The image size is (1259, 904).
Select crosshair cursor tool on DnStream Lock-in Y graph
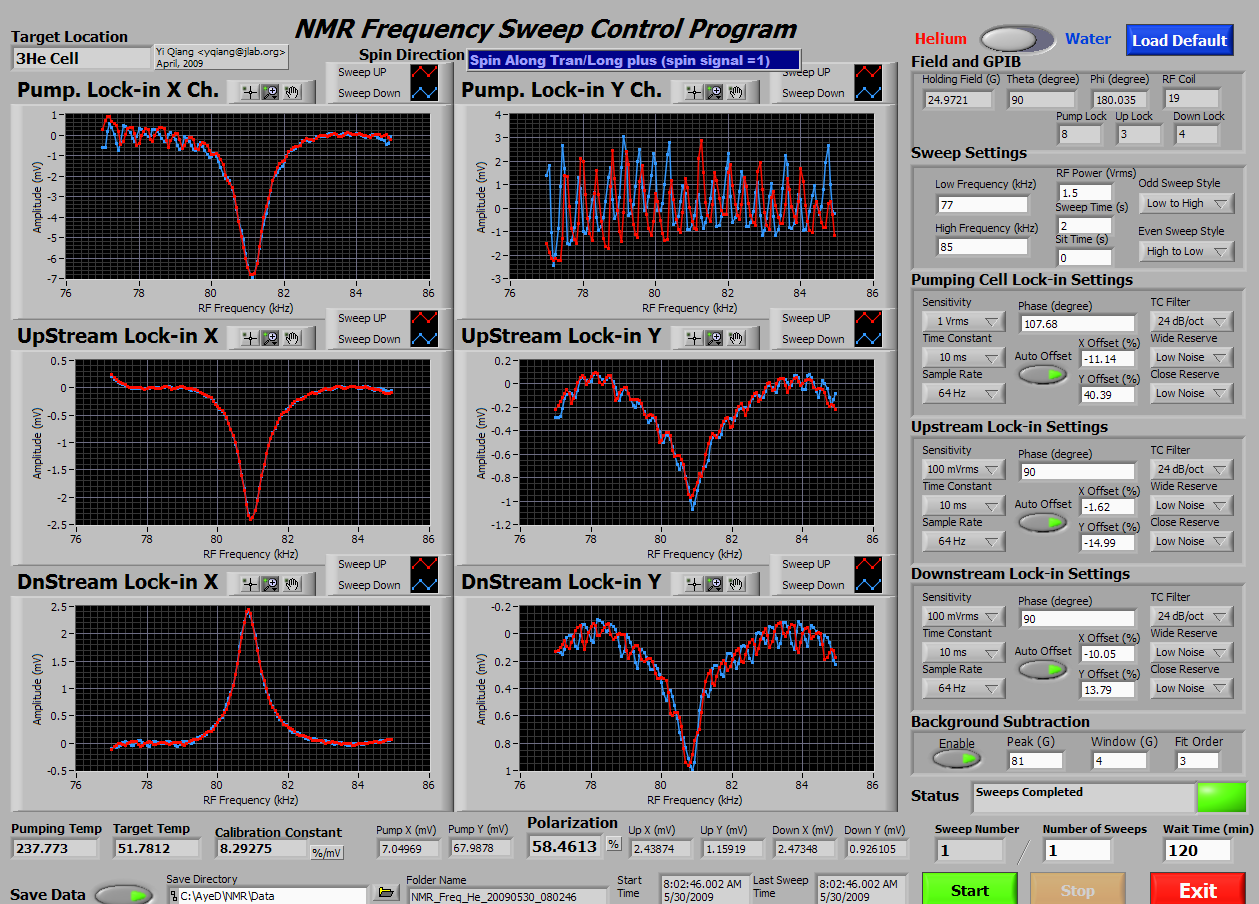click(695, 584)
